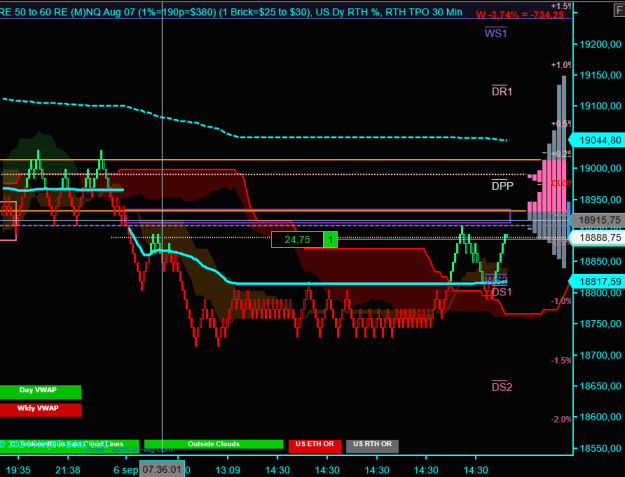Select the DR1 pivot resistance label
Image resolution: width=625 pixels, height=477 pixels.
pos(502,91)
